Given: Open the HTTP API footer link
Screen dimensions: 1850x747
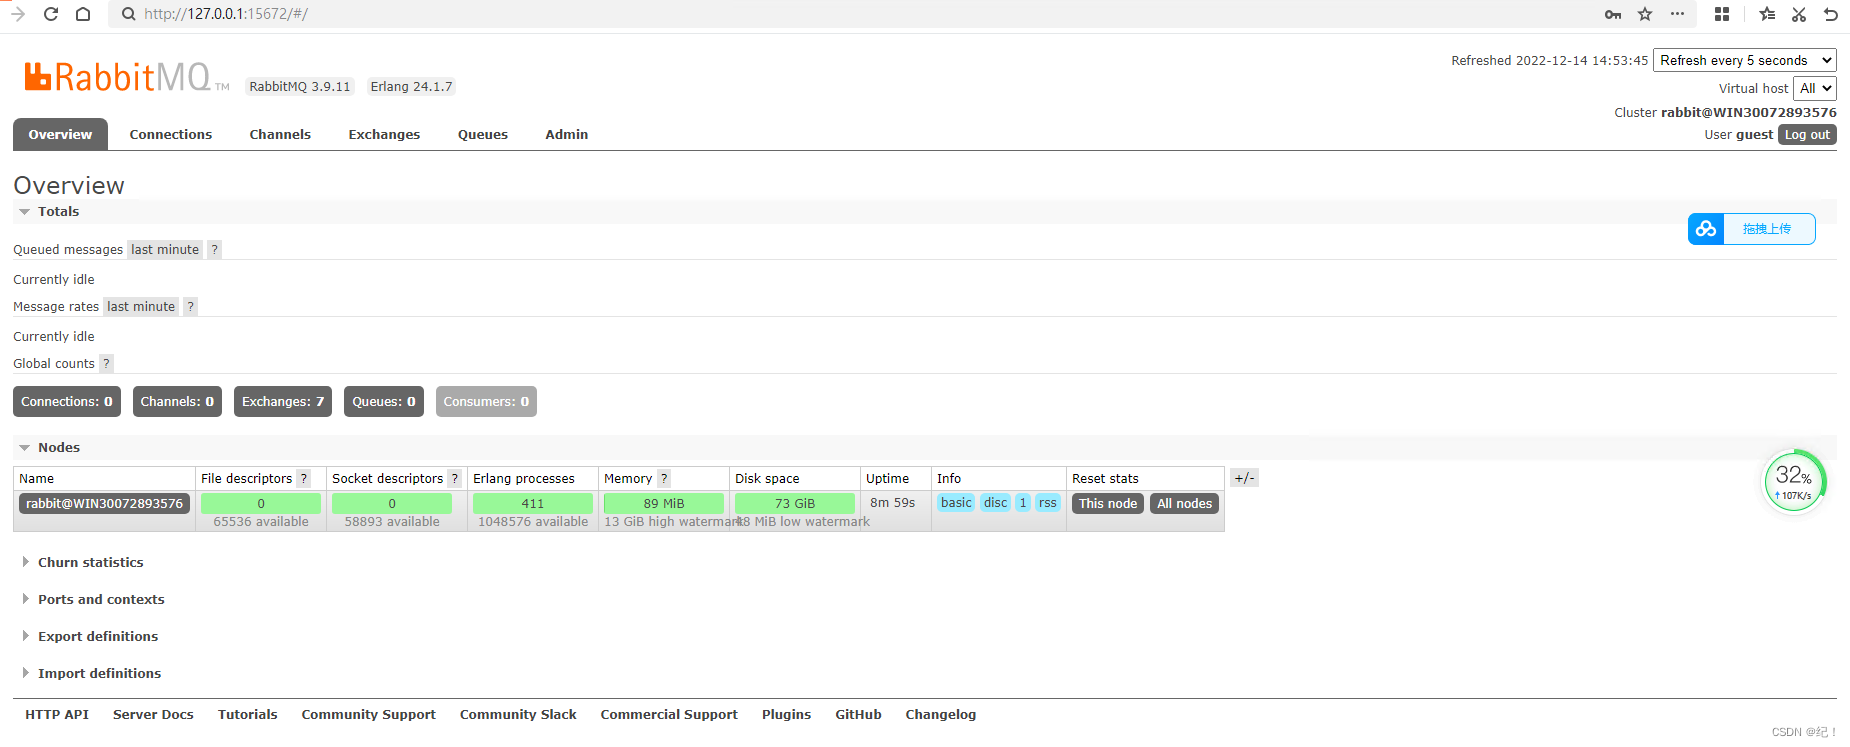Looking at the screenshot, I should tap(57, 715).
